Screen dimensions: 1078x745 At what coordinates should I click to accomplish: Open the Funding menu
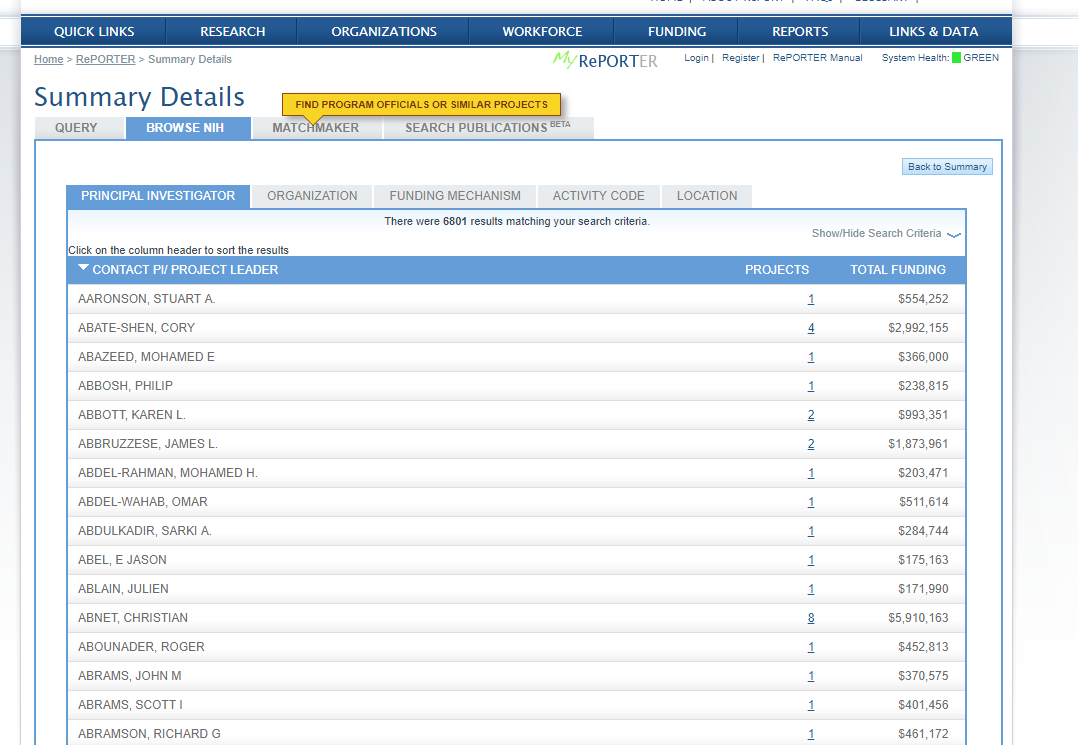click(x=676, y=32)
